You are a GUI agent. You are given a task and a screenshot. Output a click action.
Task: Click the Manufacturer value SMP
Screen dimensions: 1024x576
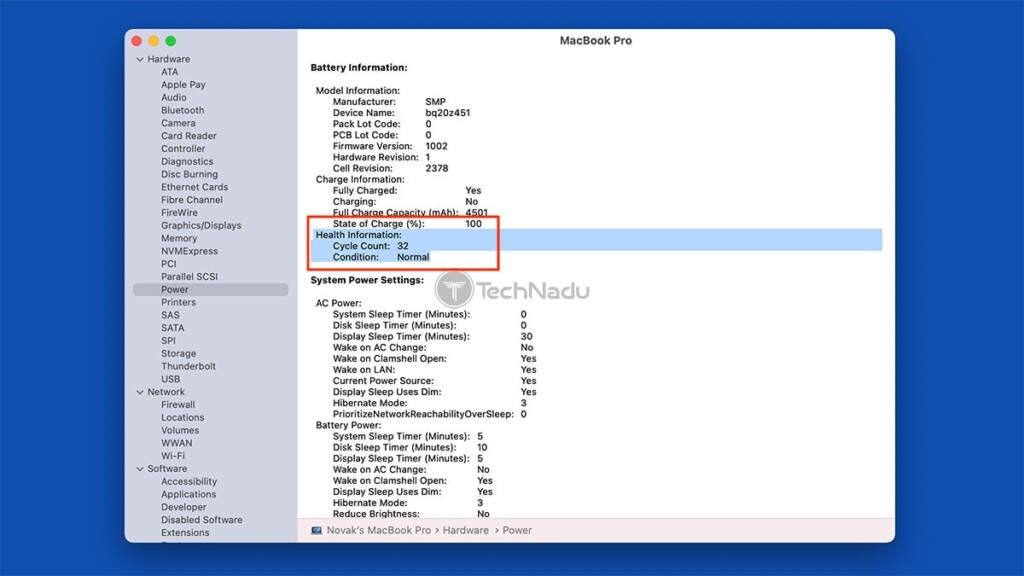(x=436, y=102)
